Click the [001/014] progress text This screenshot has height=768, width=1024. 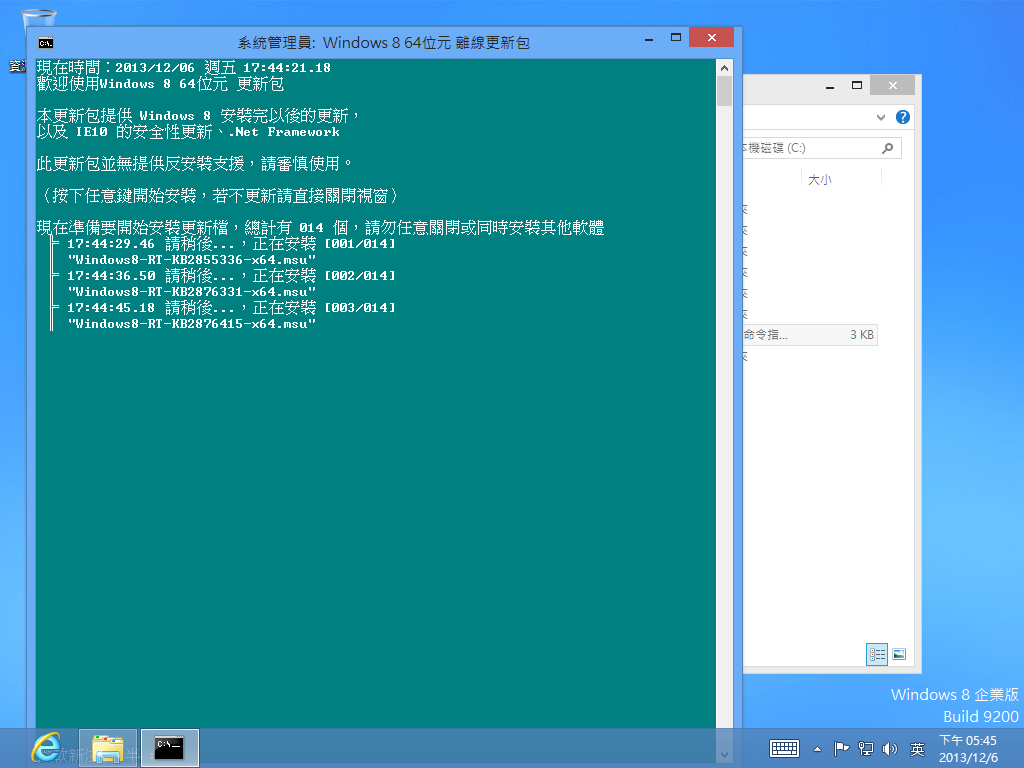click(x=360, y=244)
